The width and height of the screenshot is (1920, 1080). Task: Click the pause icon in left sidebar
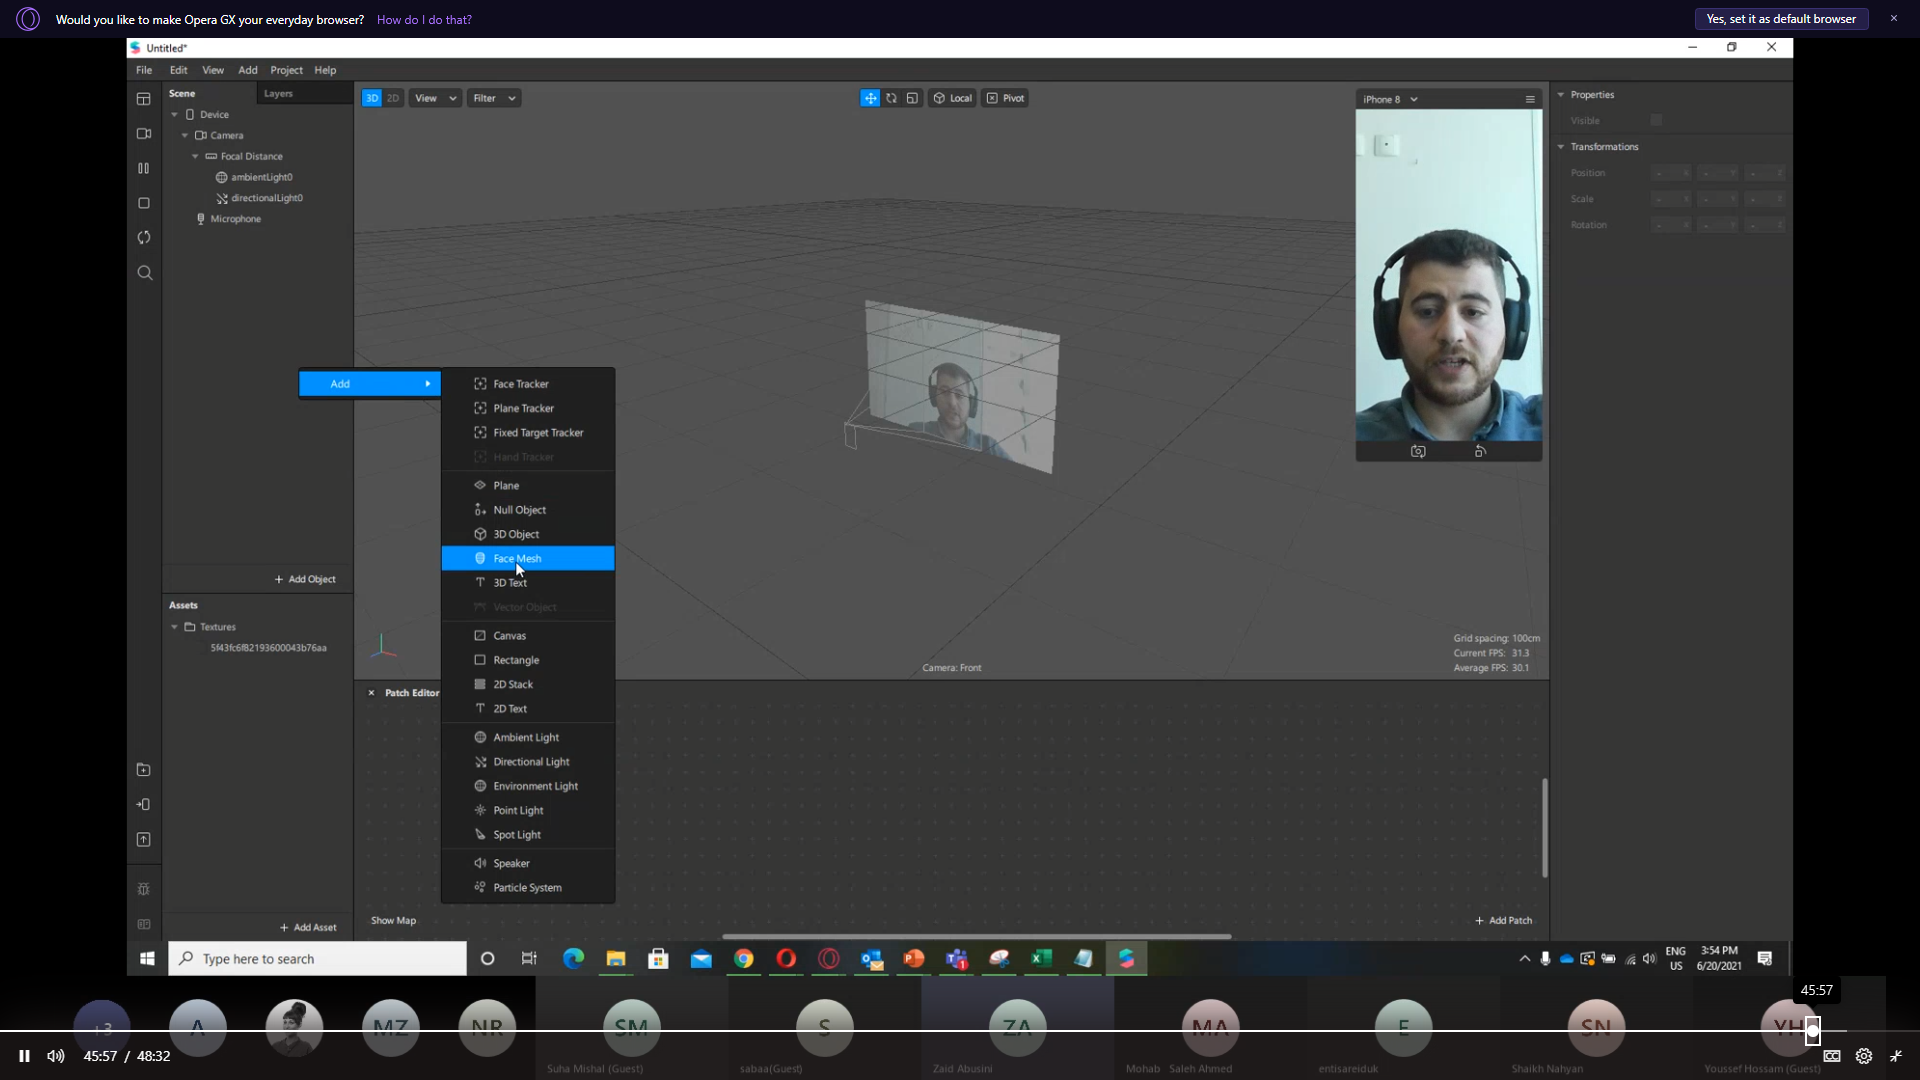(144, 169)
